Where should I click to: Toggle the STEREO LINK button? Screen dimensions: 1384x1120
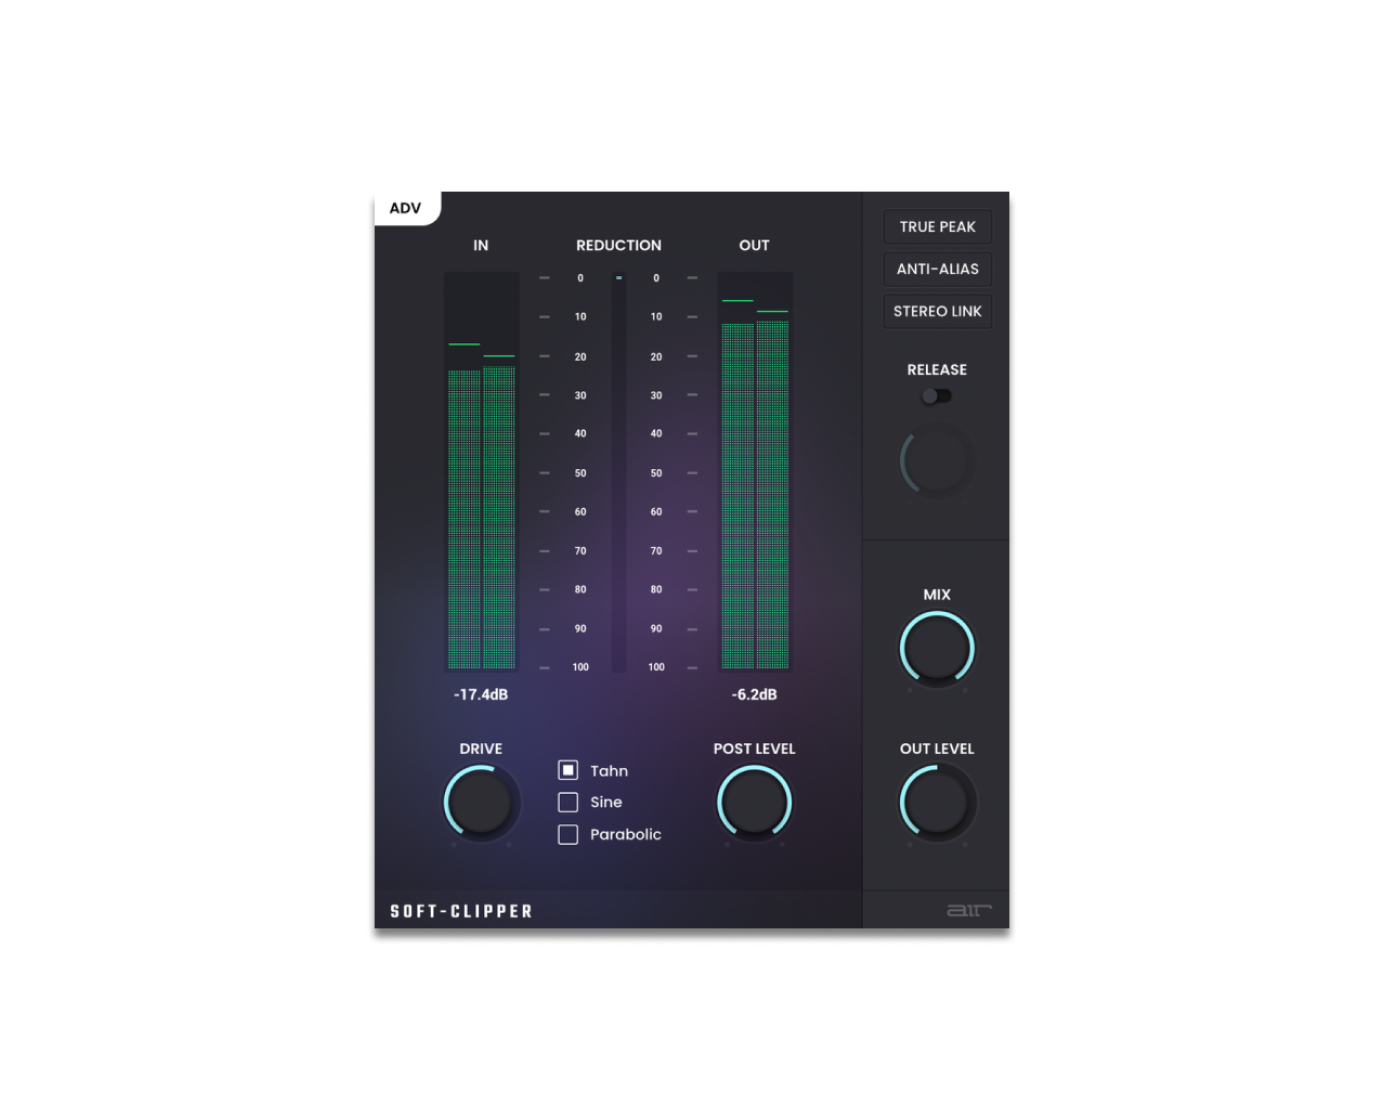point(937,311)
